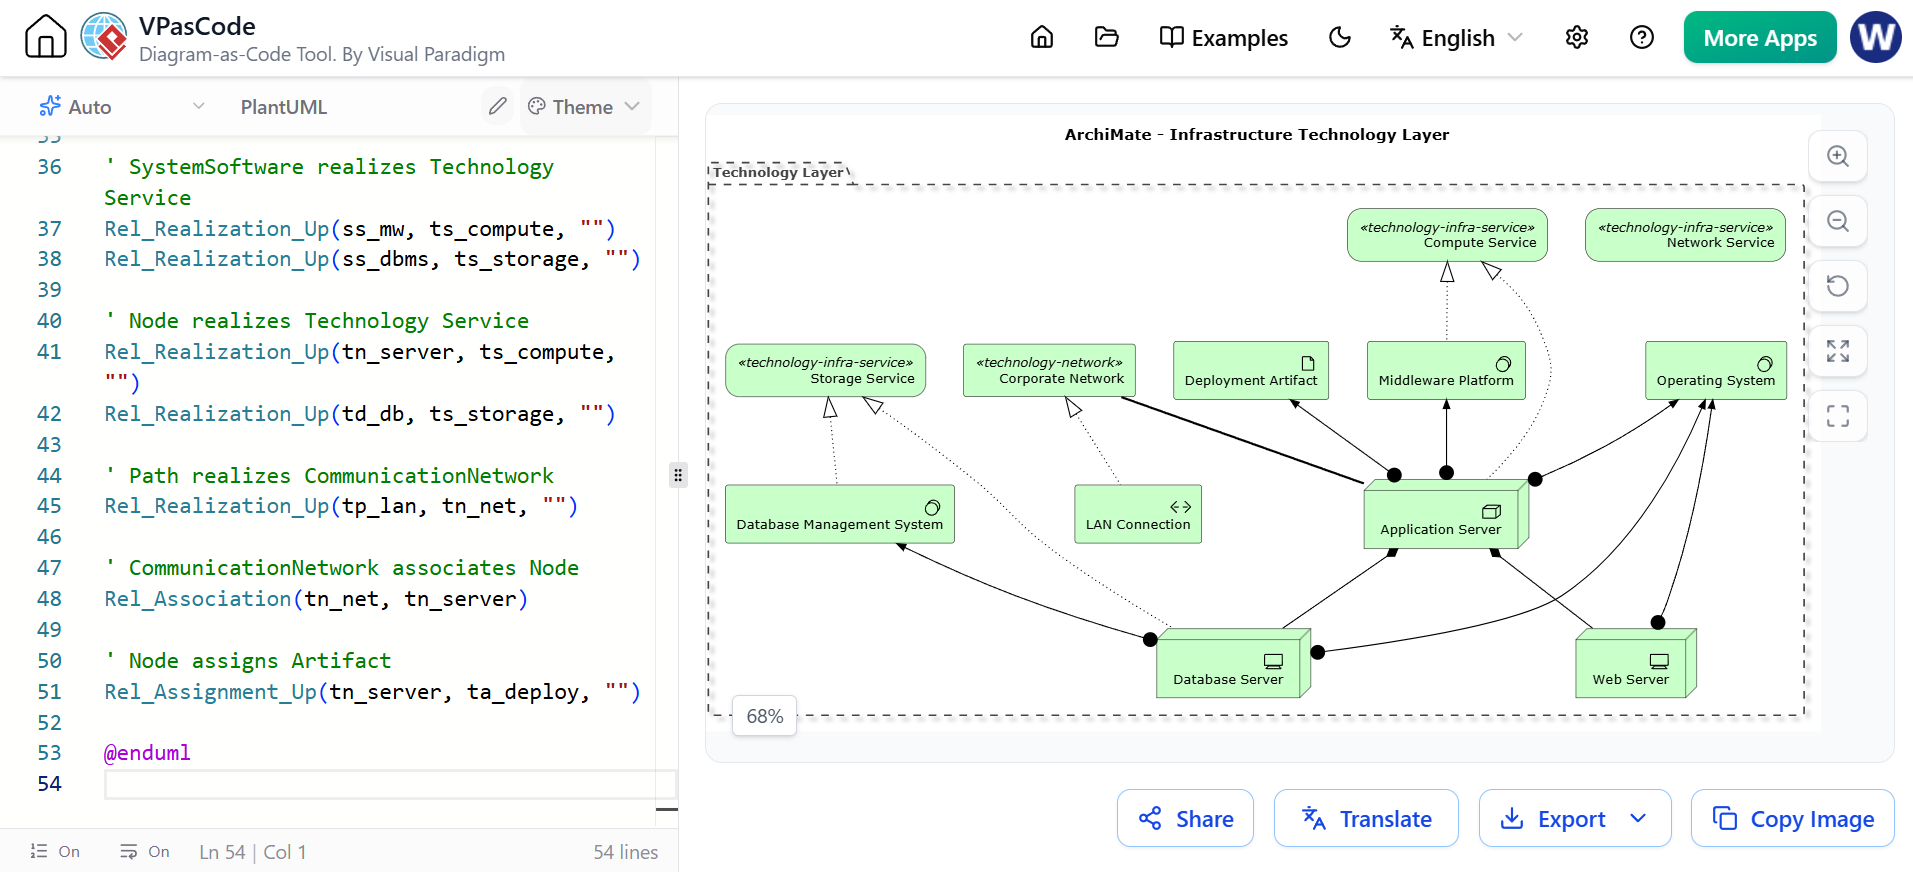Viewport: 1913px width, 872px height.
Task: Open the W user avatar
Action: tap(1876, 37)
